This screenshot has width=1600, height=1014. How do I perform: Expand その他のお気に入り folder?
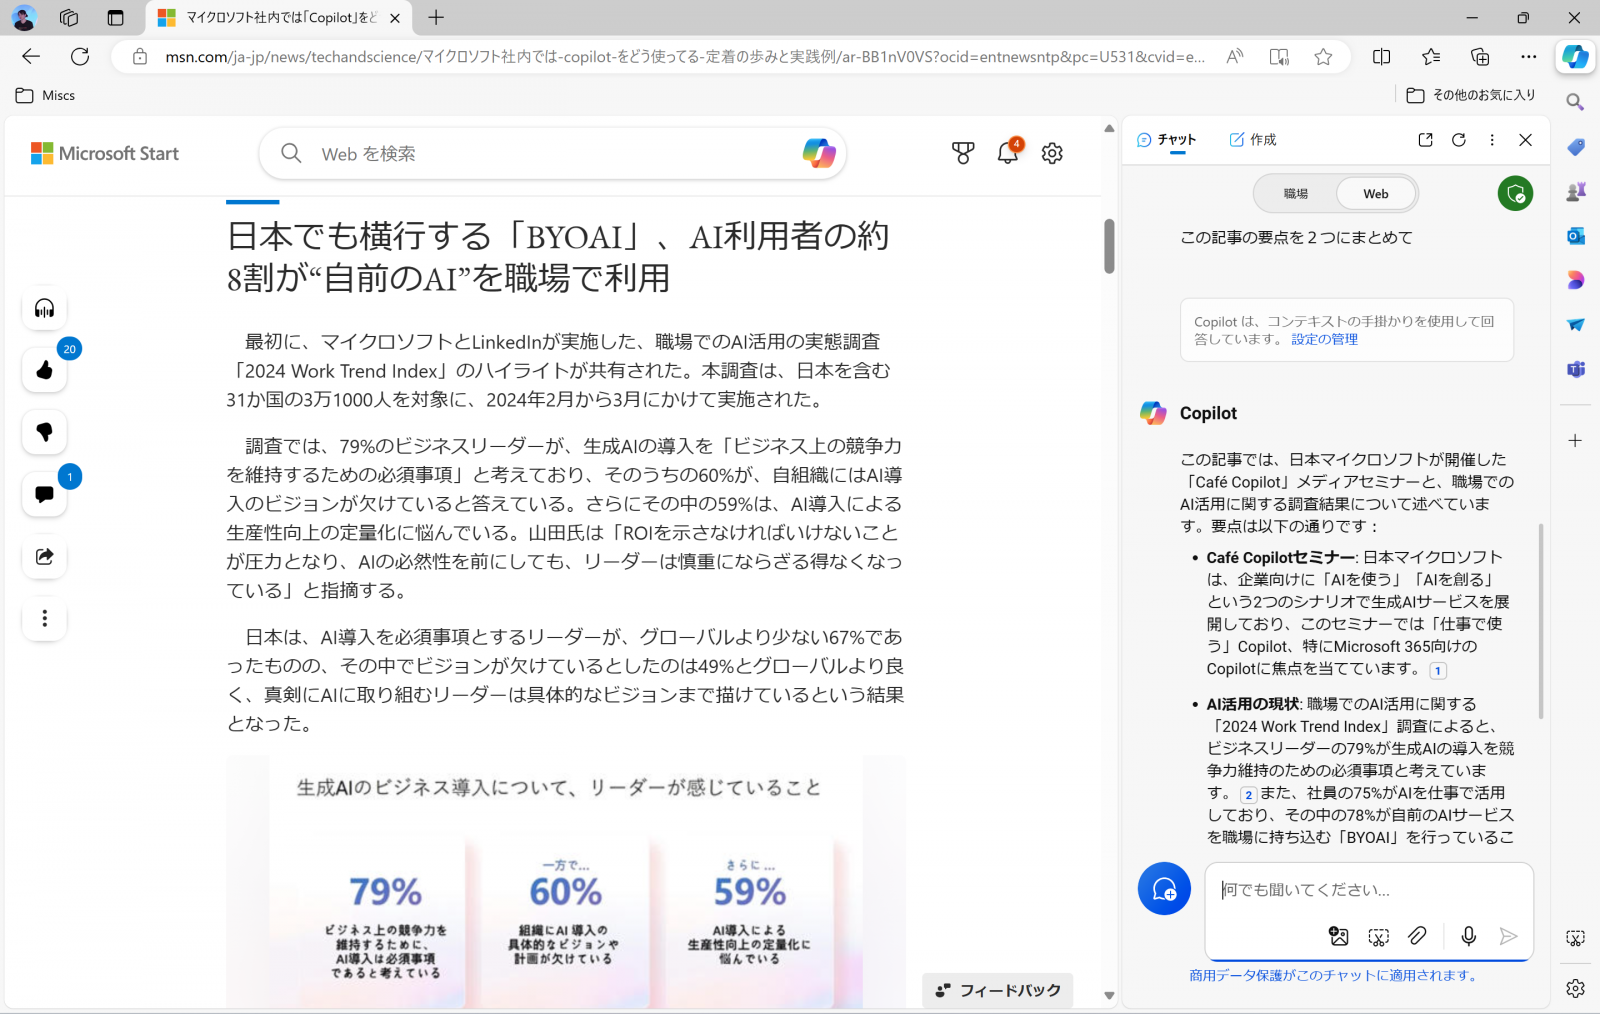[1470, 95]
